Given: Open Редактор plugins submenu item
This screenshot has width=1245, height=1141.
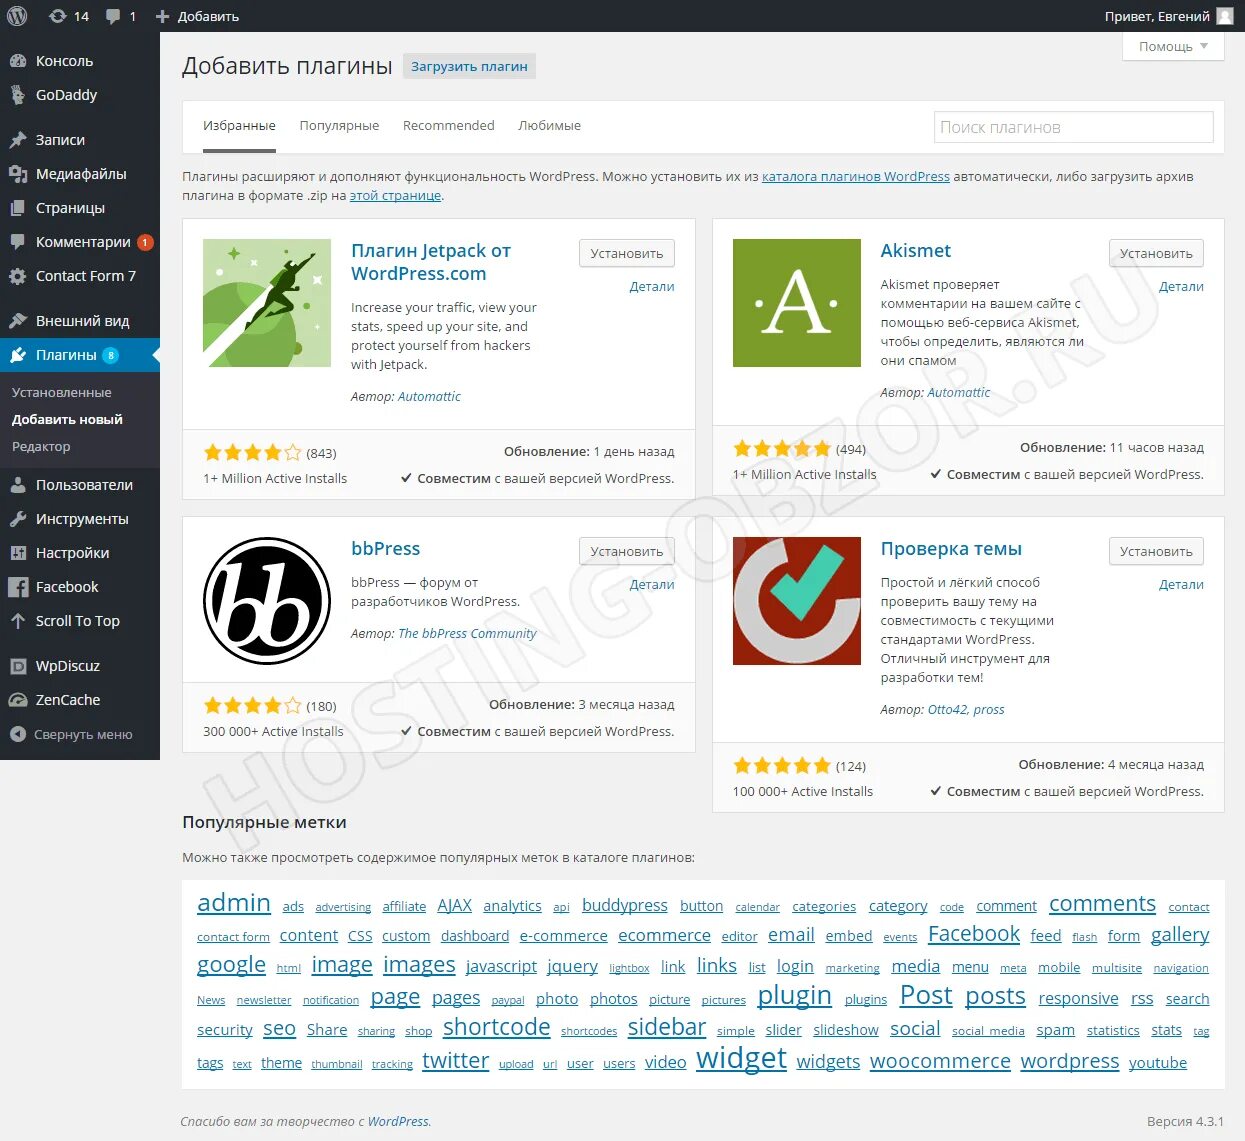Looking at the screenshot, I should tap(41, 447).
